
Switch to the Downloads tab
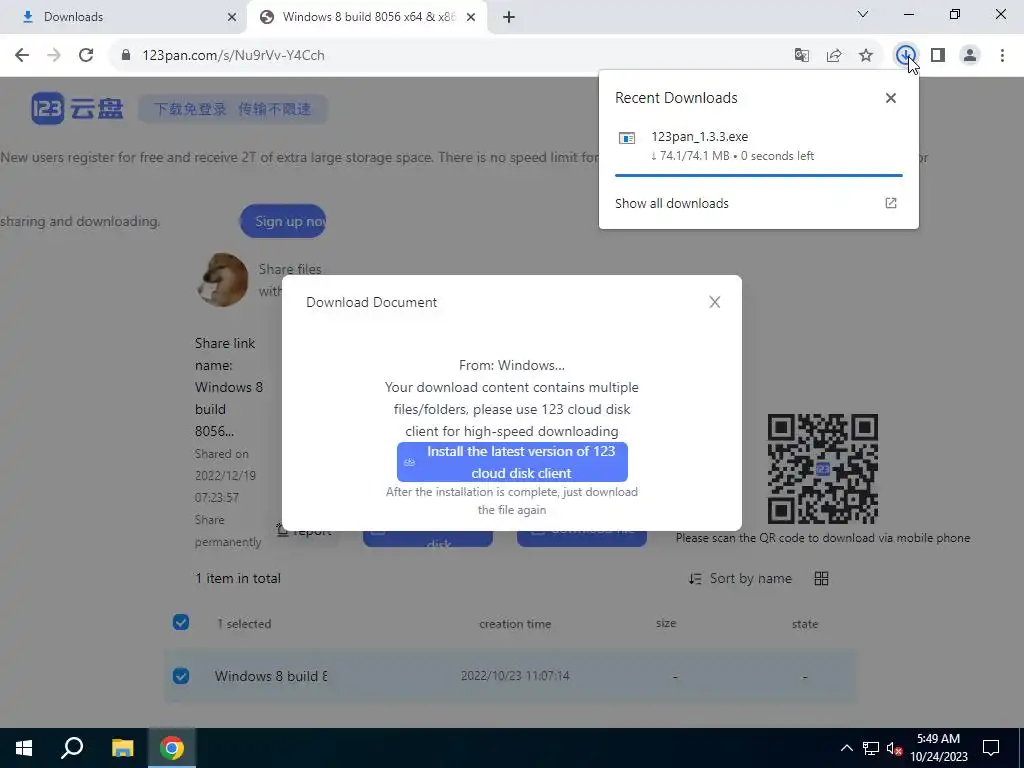tap(124, 17)
